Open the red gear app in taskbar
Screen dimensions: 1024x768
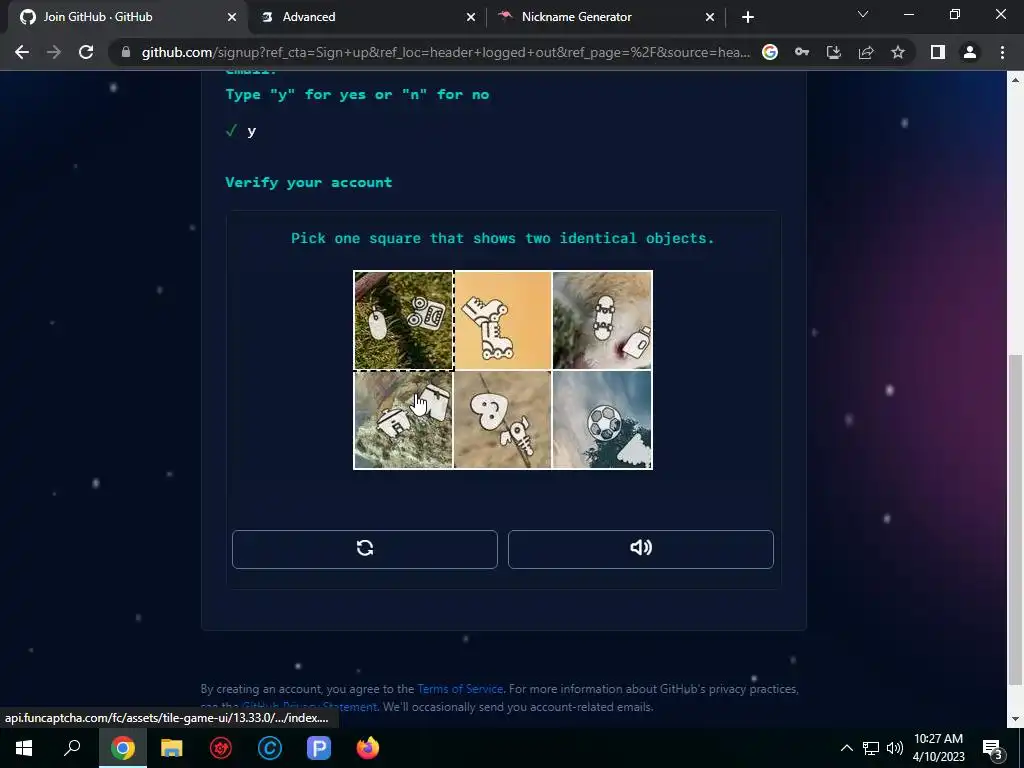[221, 748]
